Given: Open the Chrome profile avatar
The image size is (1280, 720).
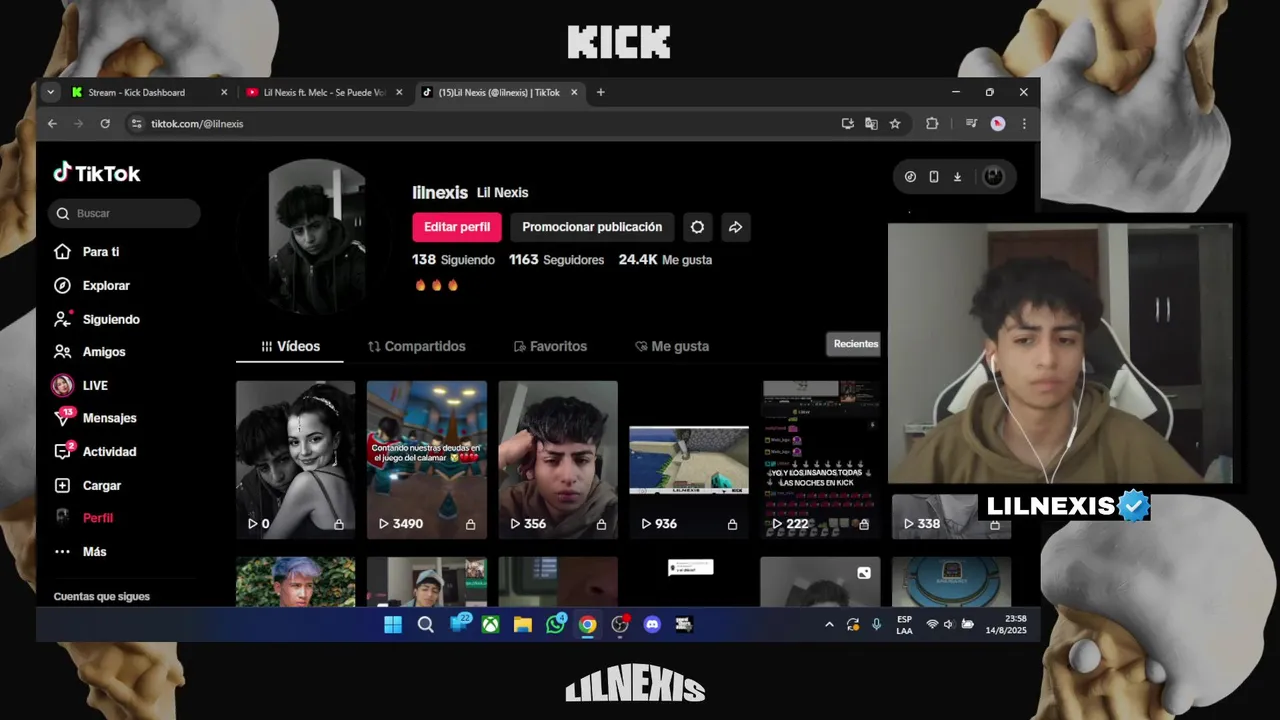Looking at the screenshot, I should 998,124.
